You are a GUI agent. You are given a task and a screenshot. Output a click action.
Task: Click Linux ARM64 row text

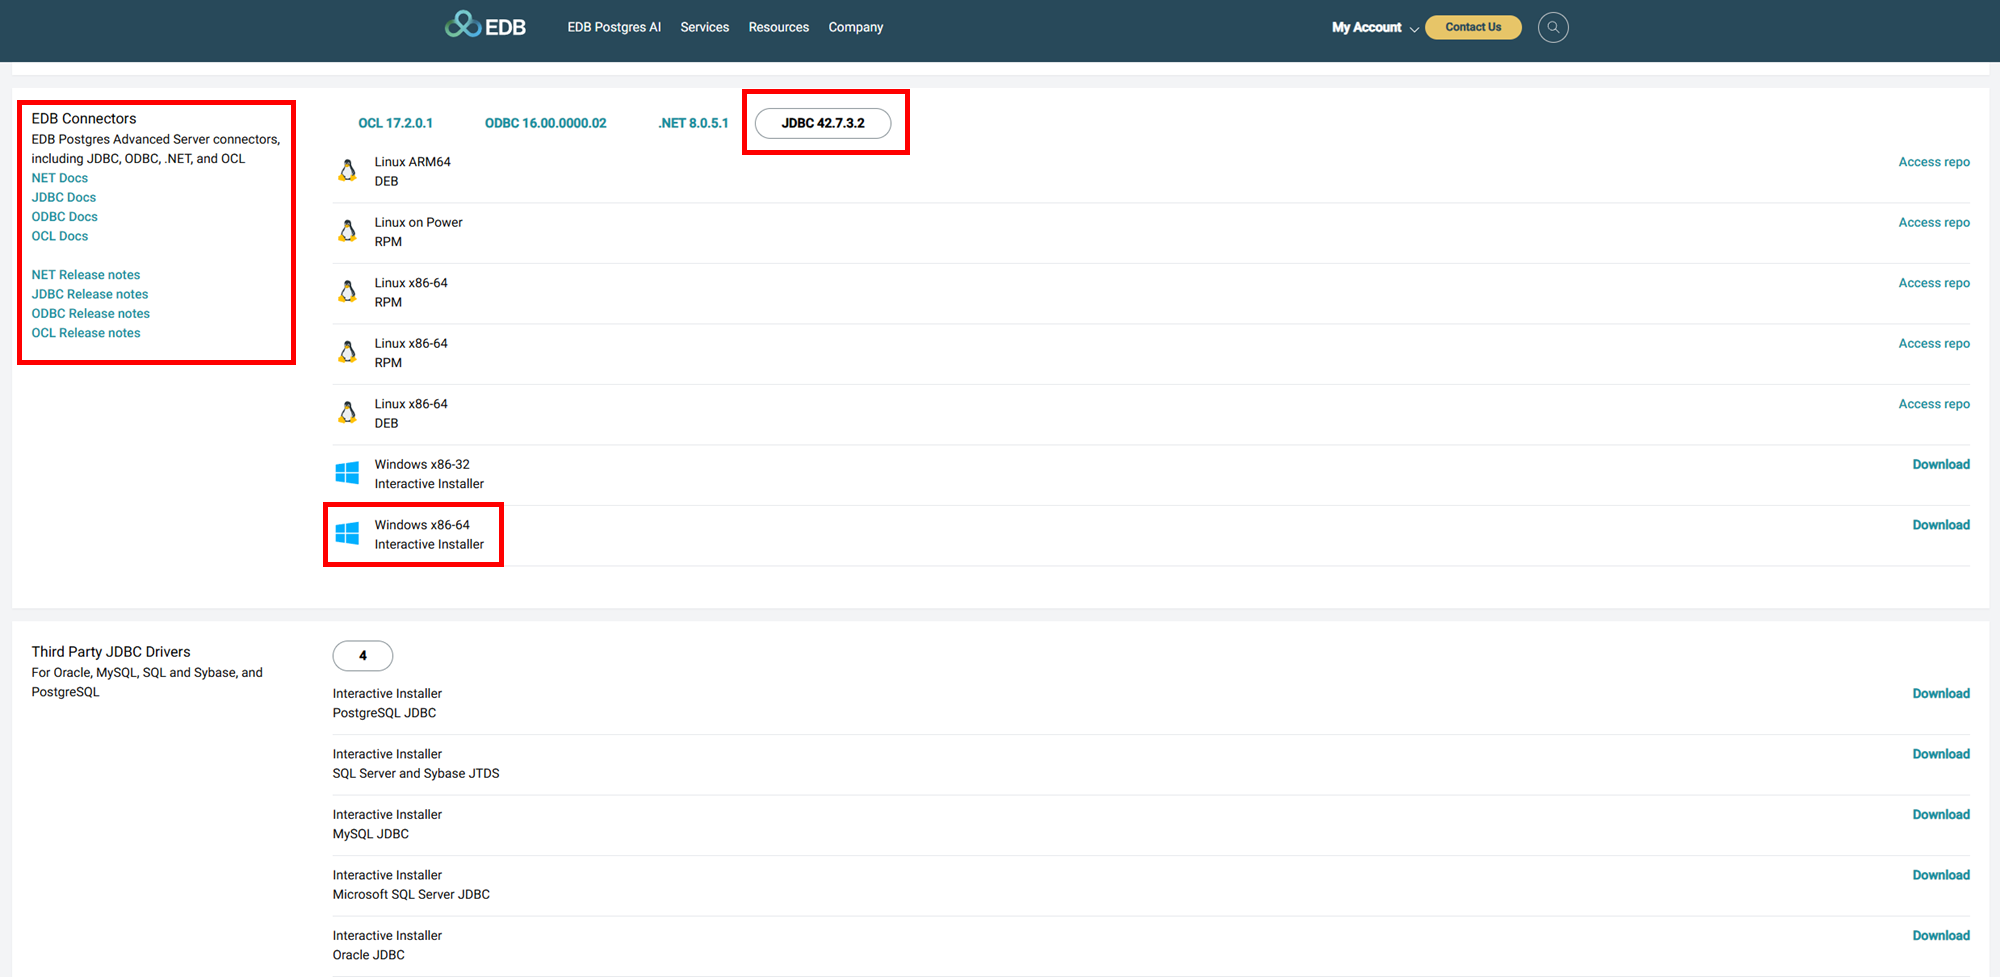click(x=412, y=171)
